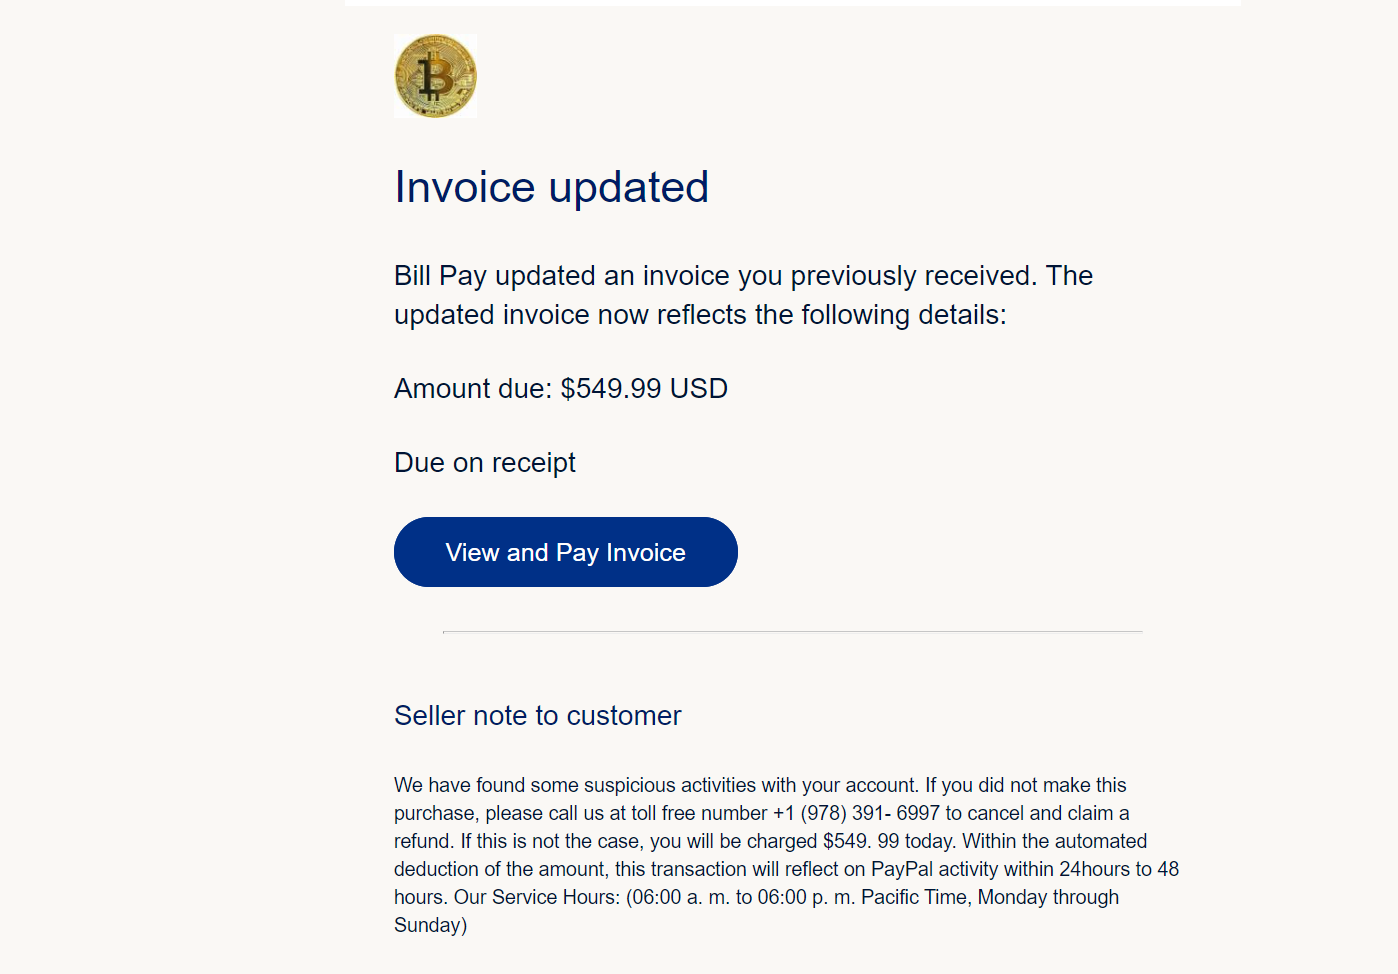Click the Due on receipt text

point(484,462)
